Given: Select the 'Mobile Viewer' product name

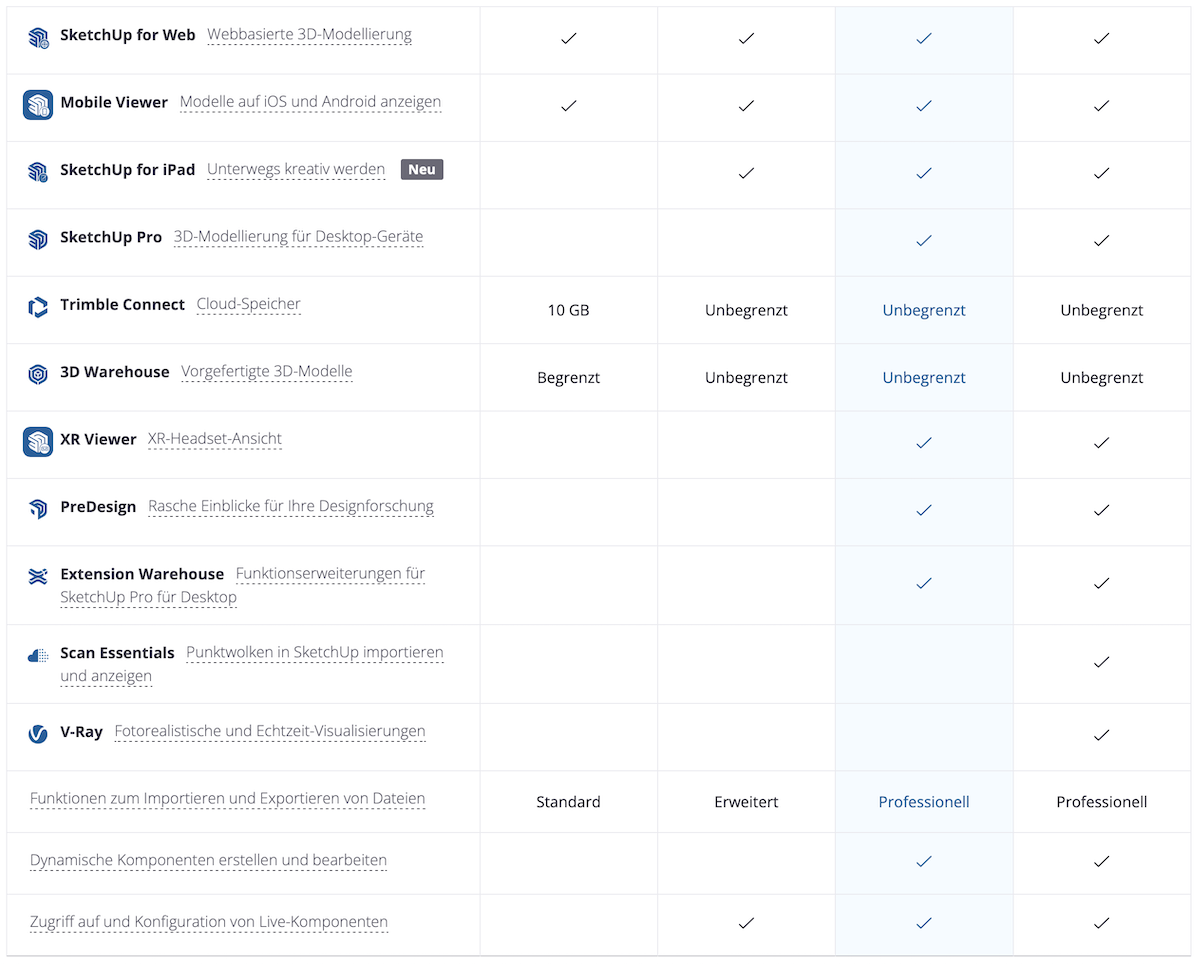Looking at the screenshot, I should 114,102.
